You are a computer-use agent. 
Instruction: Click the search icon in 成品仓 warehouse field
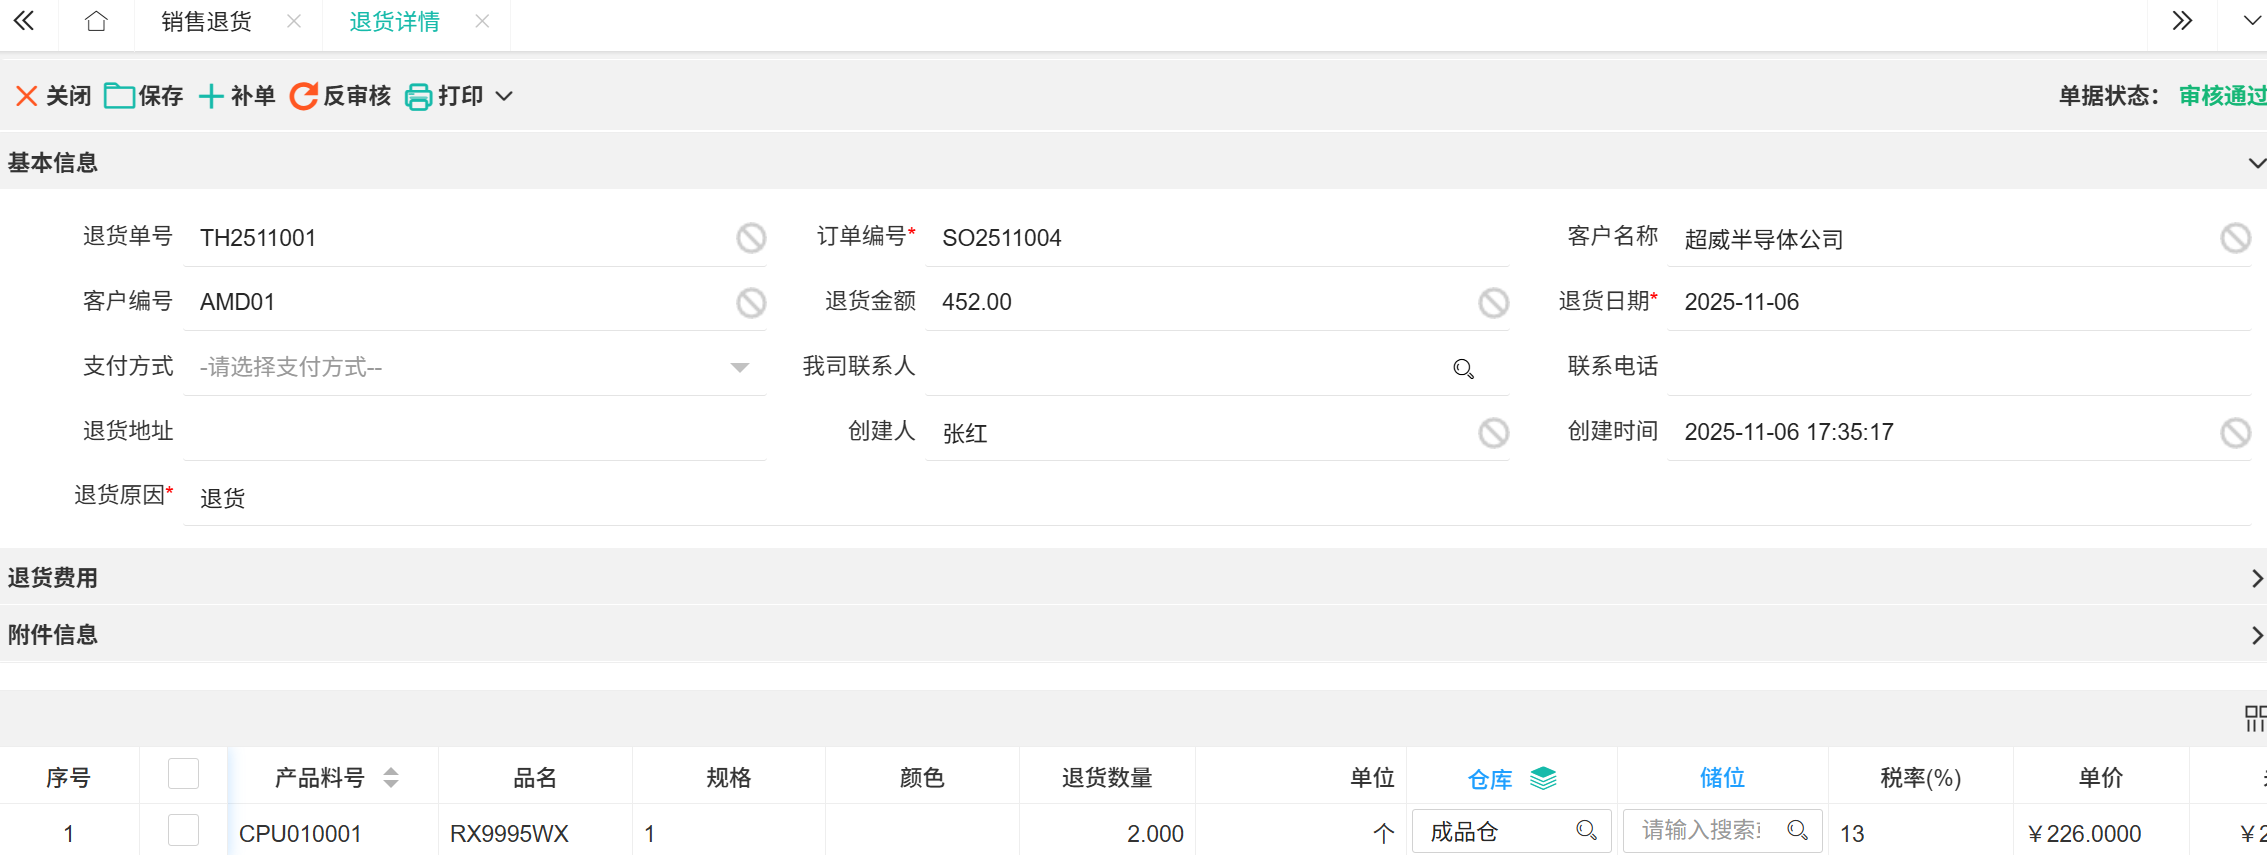tap(1586, 831)
